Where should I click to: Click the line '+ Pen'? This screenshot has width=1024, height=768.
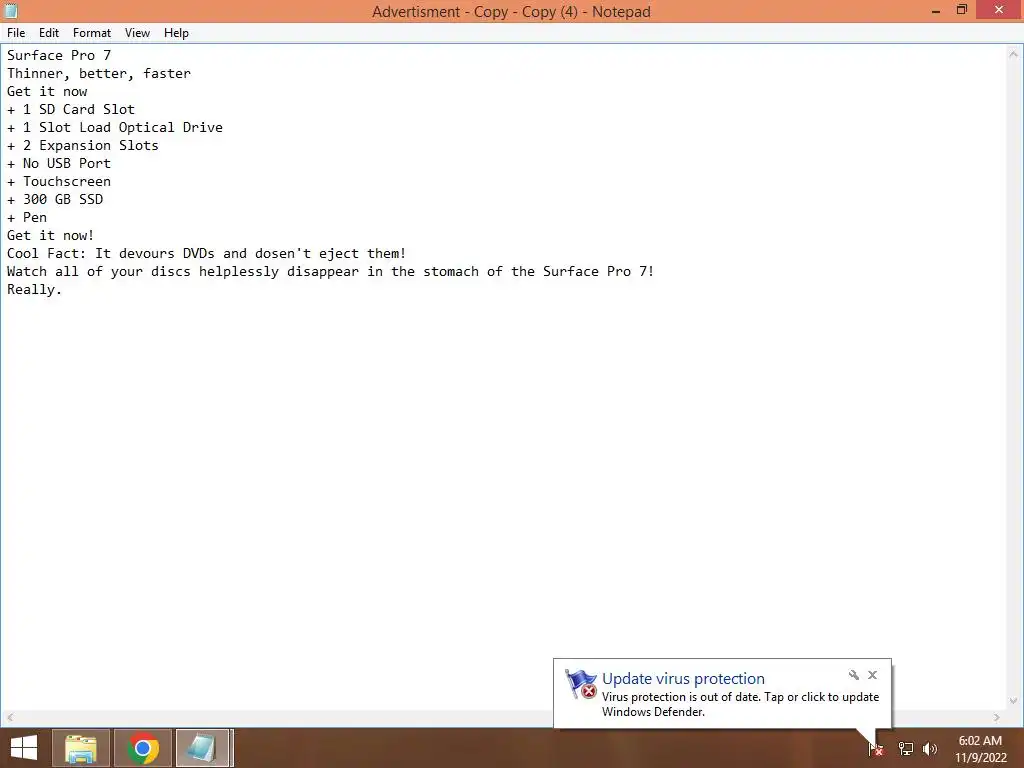pyautogui.click(x=27, y=217)
